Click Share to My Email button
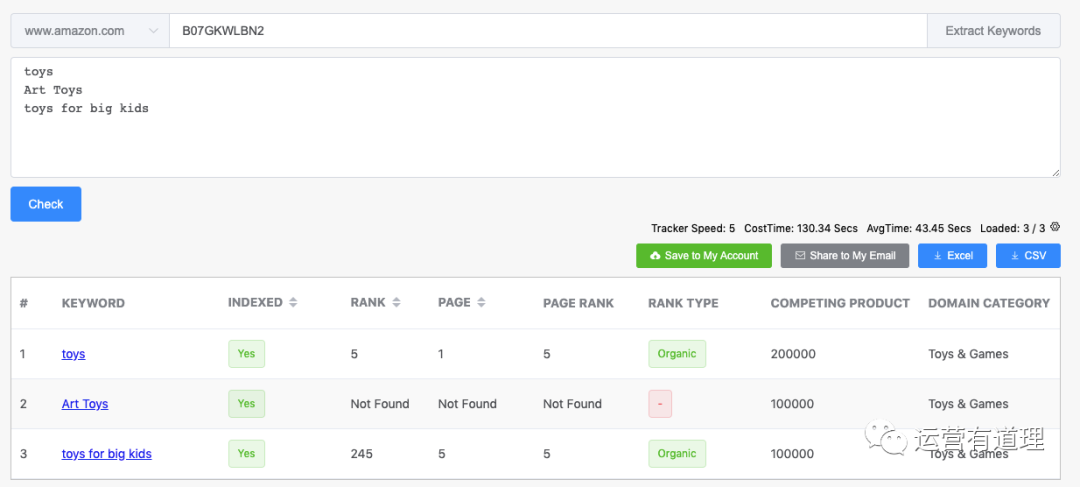This screenshot has height=487, width=1080. pyautogui.click(x=845, y=256)
